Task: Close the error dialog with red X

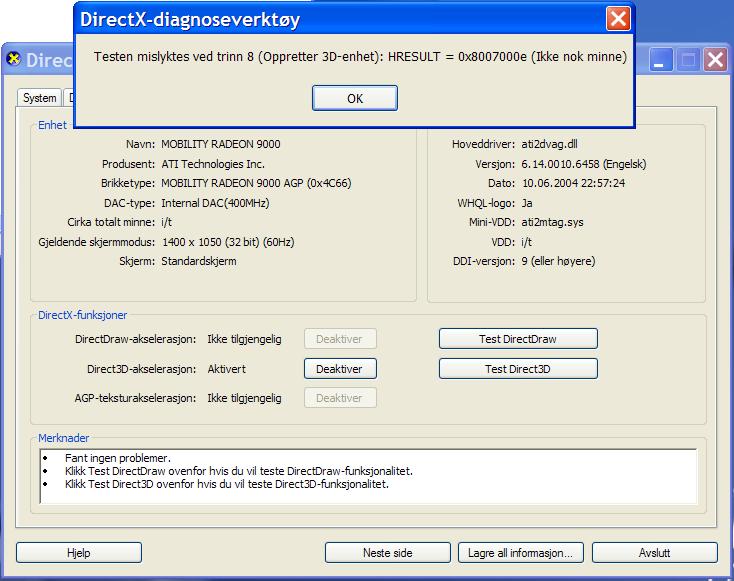Action: [x=619, y=19]
